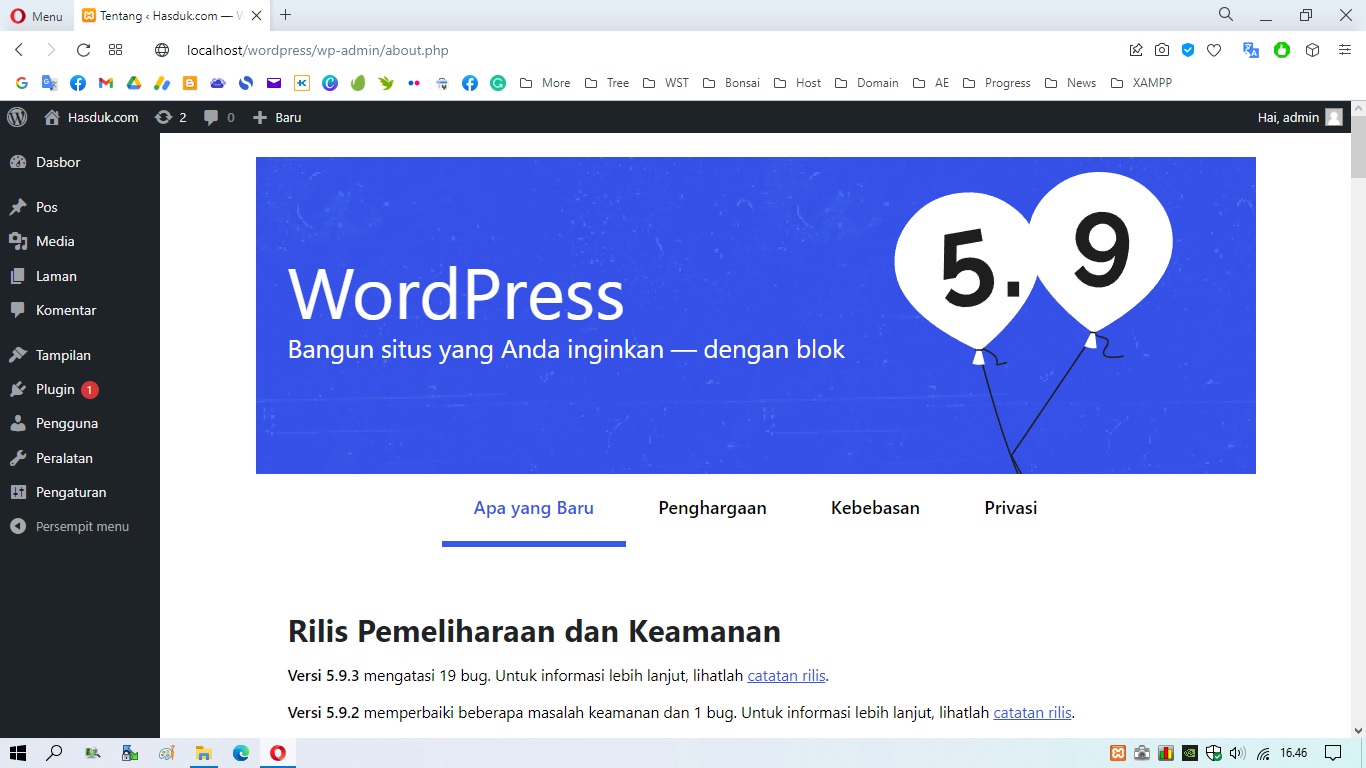Open Tampilan settings from the sidebar

coord(62,355)
